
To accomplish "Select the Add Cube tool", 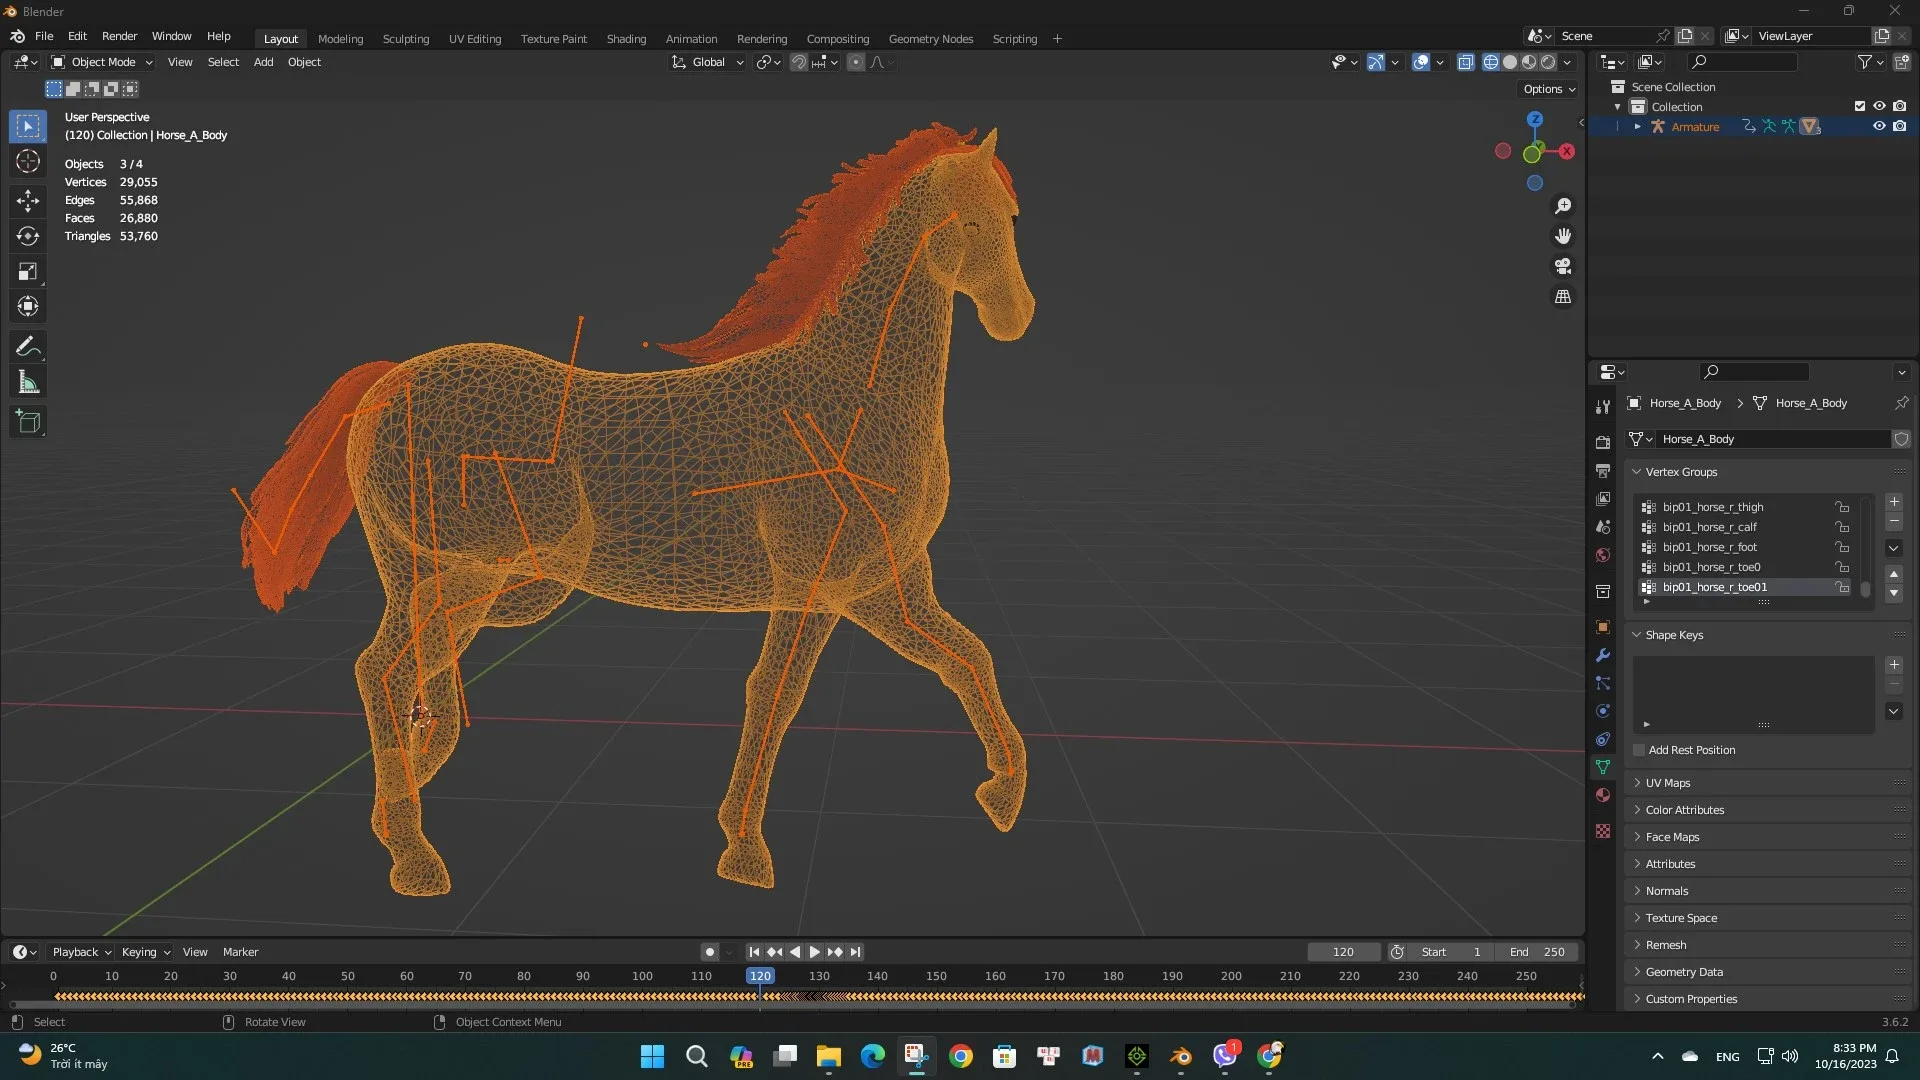I will point(28,422).
